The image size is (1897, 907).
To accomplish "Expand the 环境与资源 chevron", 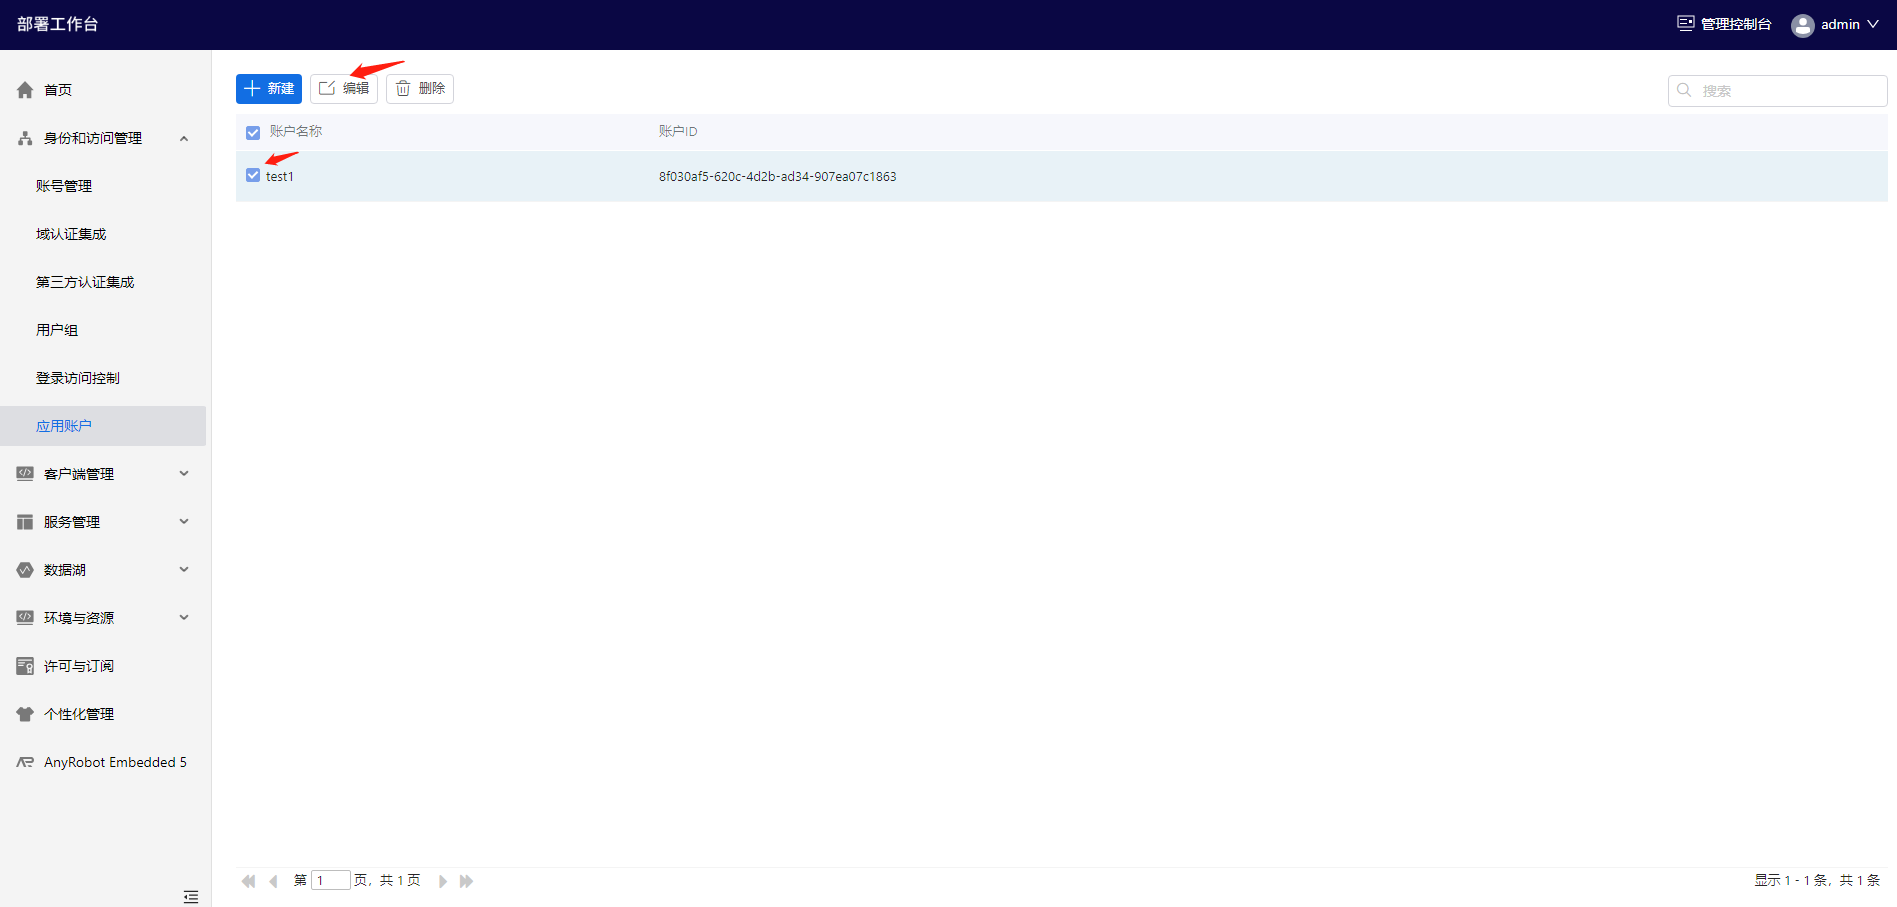I will click(184, 618).
